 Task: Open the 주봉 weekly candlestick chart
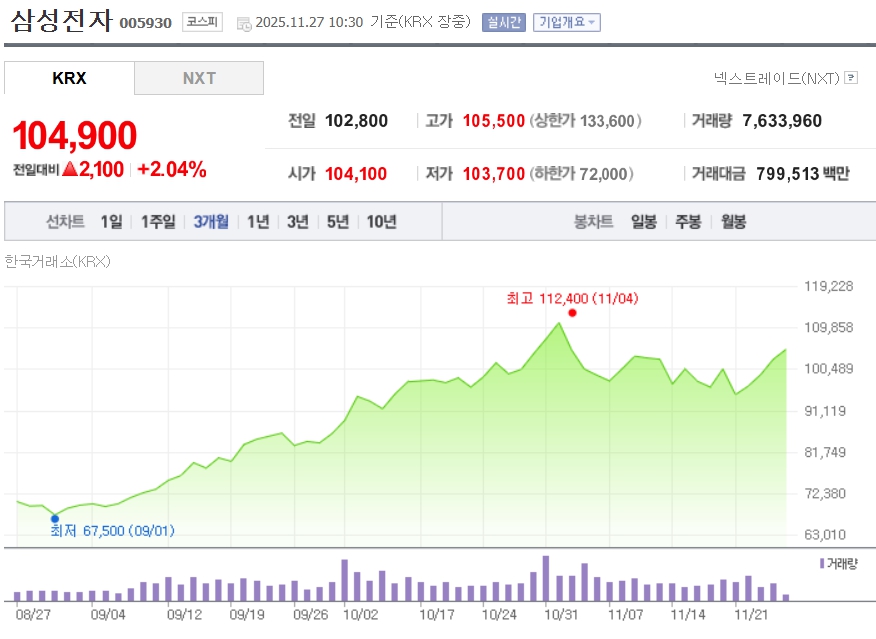pyautogui.click(x=688, y=222)
